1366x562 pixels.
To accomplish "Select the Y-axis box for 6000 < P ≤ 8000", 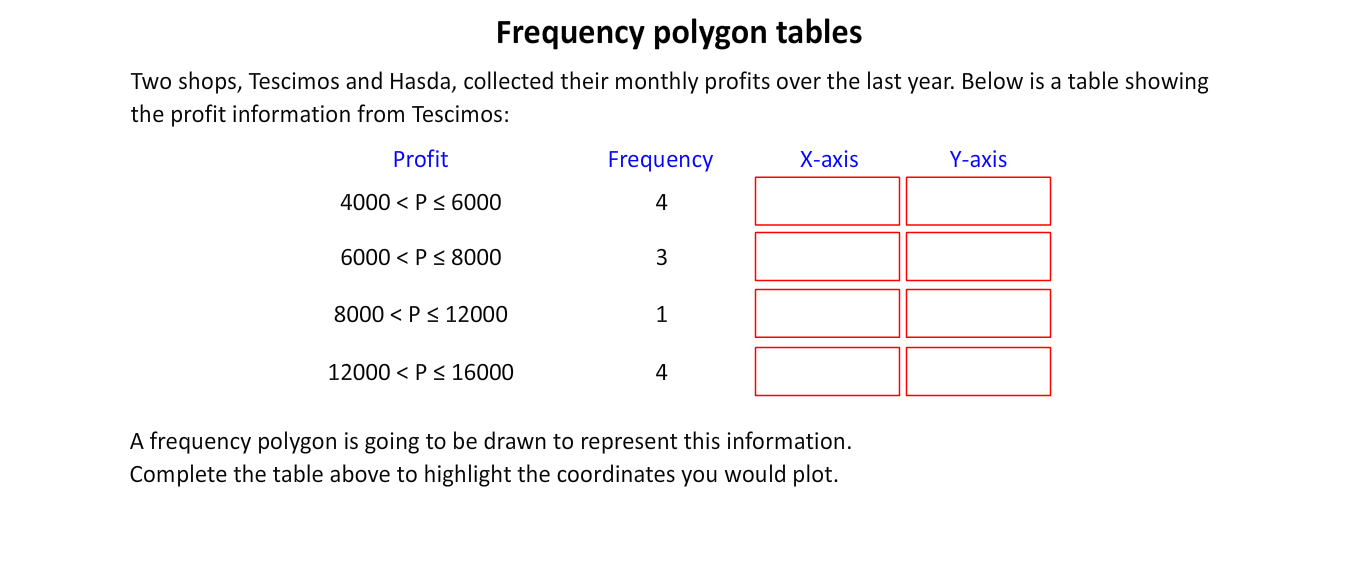I will 978,257.
